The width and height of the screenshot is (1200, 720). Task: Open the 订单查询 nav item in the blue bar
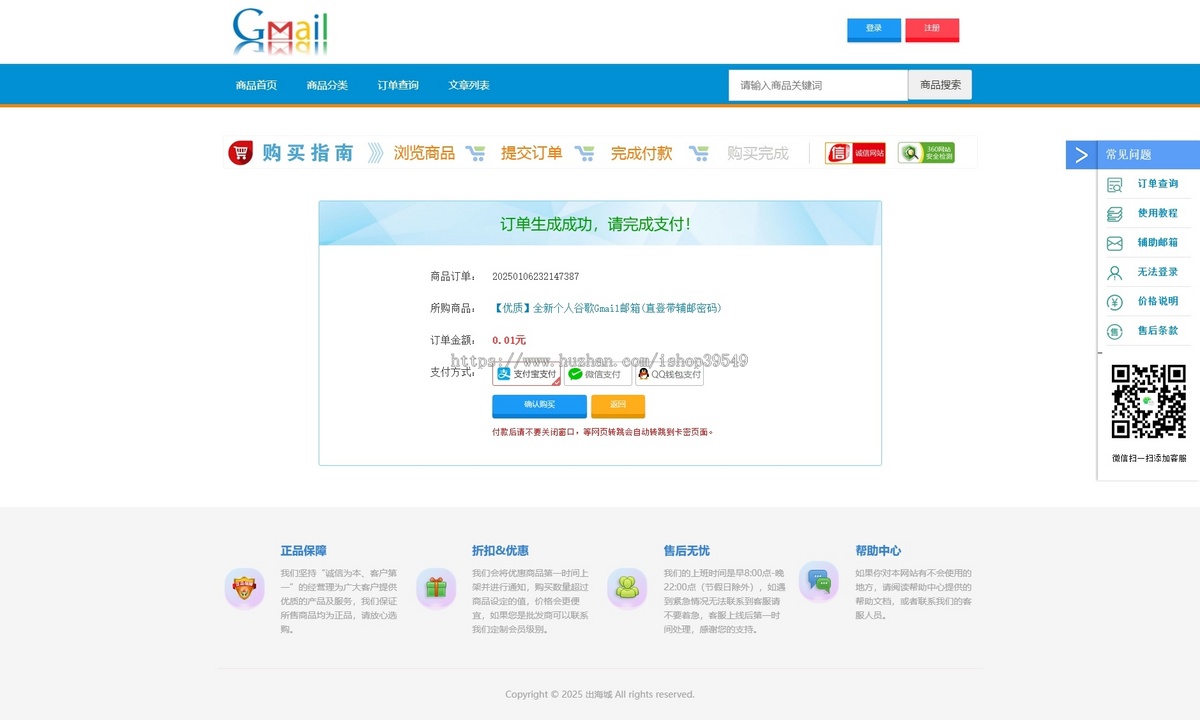398,85
